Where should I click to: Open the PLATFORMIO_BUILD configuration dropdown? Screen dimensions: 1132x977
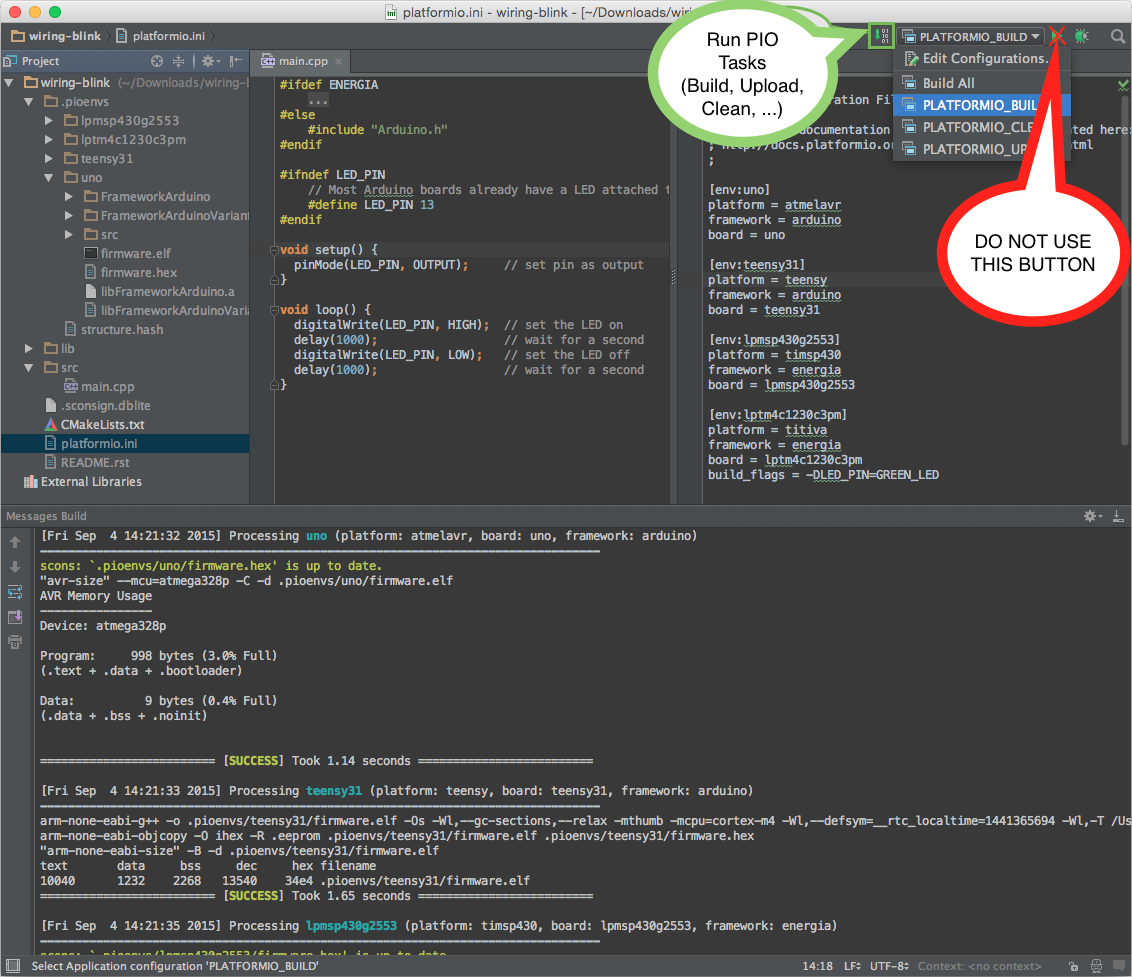pos(971,36)
